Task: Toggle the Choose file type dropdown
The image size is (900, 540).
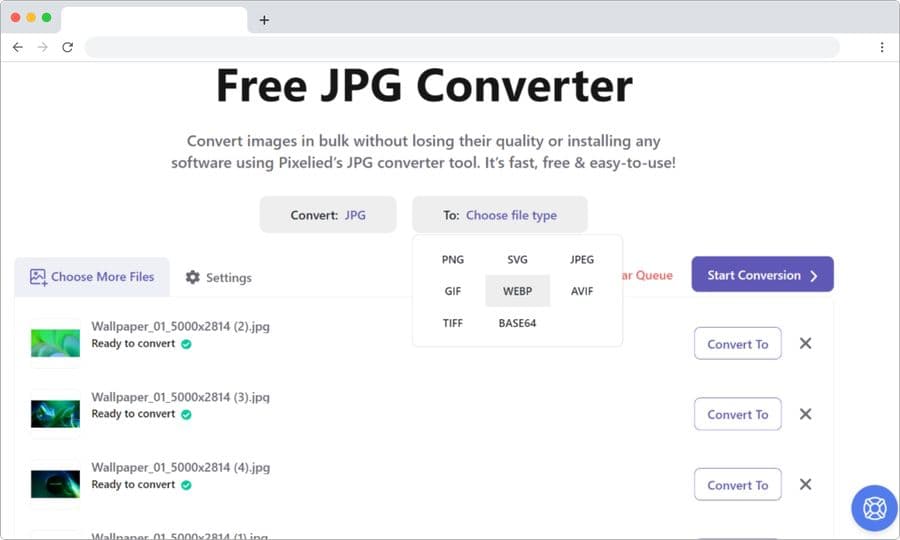Action: click(x=500, y=215)
